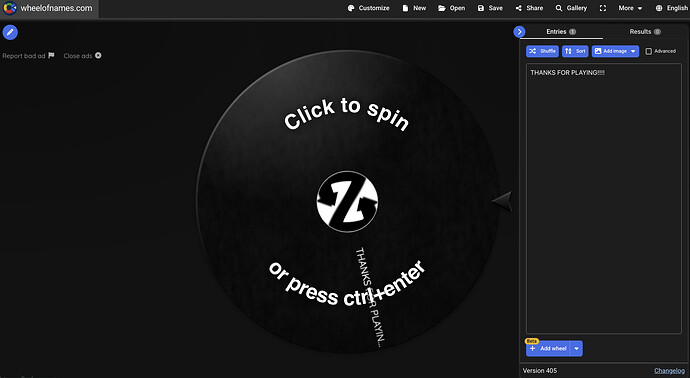This screenshot has width=690, height=378.
Task: Sort the entries alphabetically
Action: point(575,51)
